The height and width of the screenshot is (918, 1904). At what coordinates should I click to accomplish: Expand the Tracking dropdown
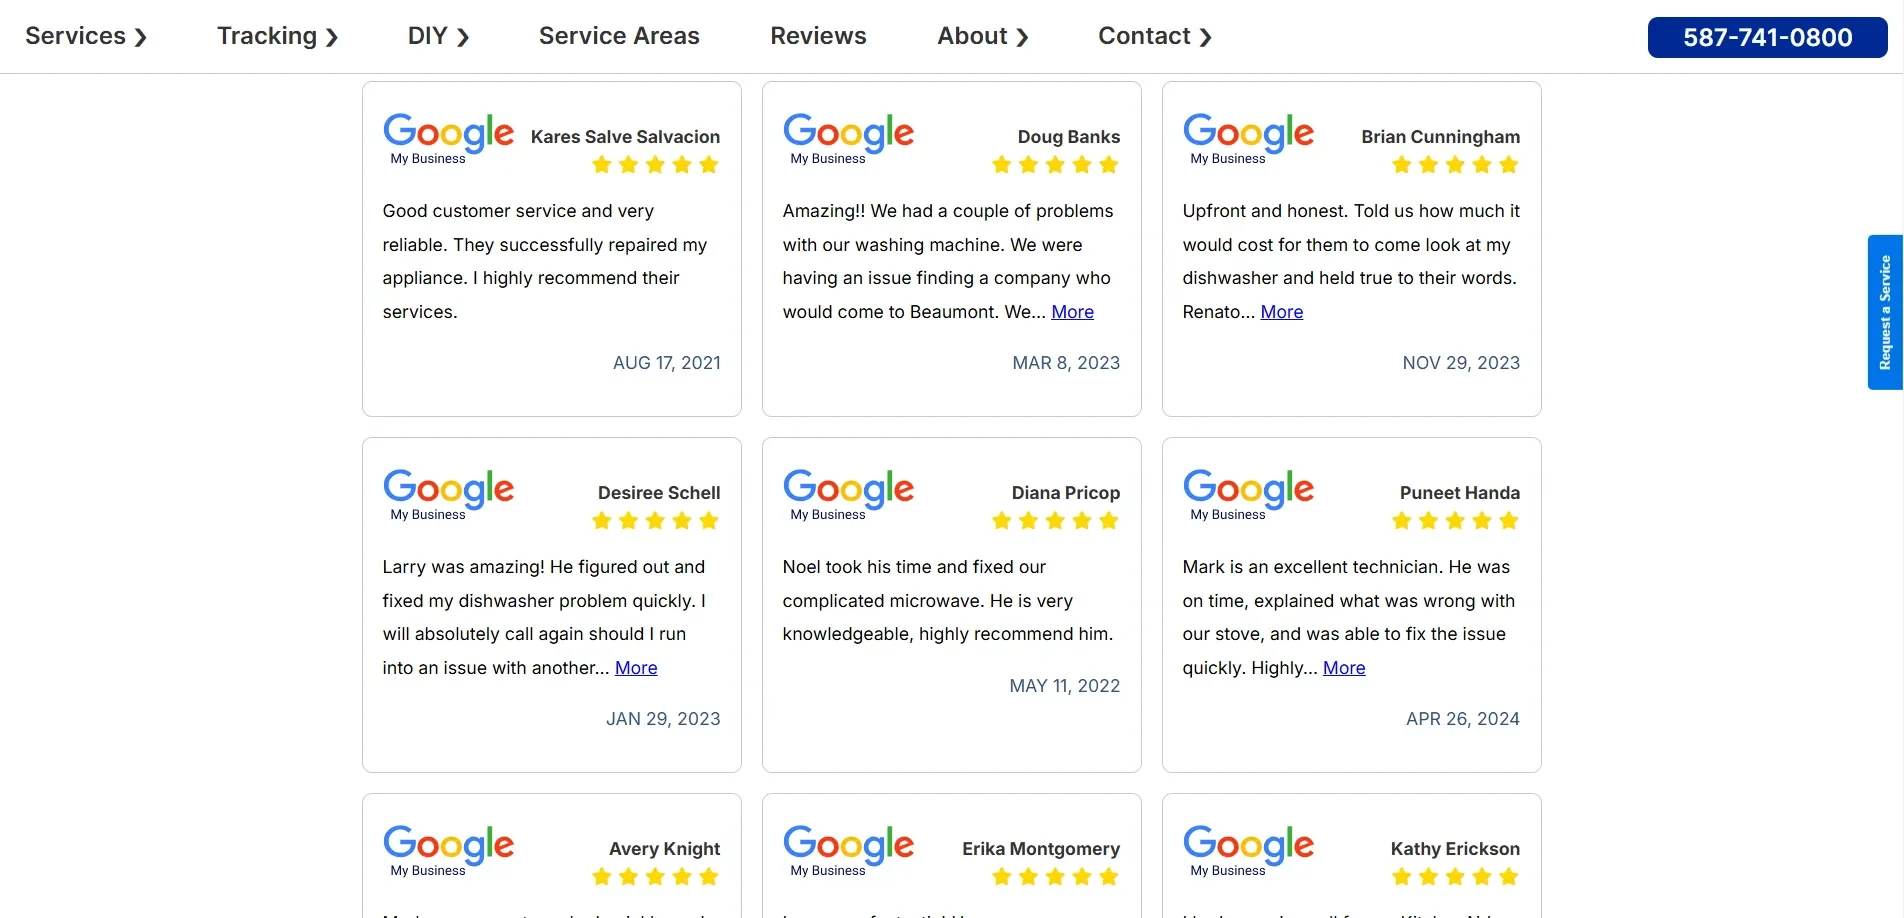[x=278, y=36]
